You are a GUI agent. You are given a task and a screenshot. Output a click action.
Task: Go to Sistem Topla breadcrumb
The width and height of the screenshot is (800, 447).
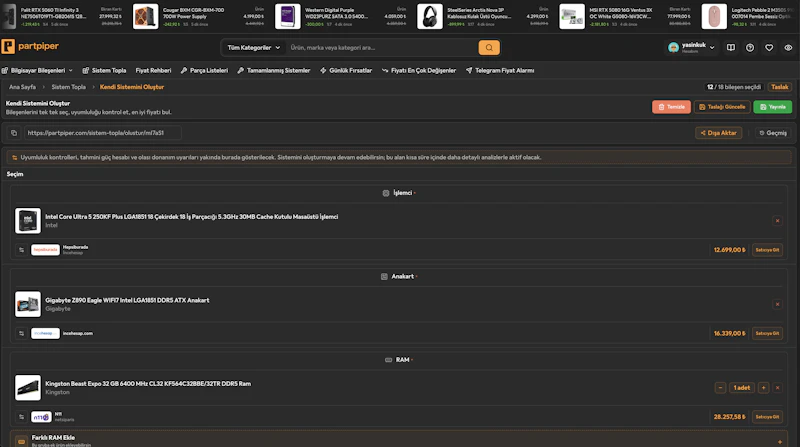pos(68,87)
